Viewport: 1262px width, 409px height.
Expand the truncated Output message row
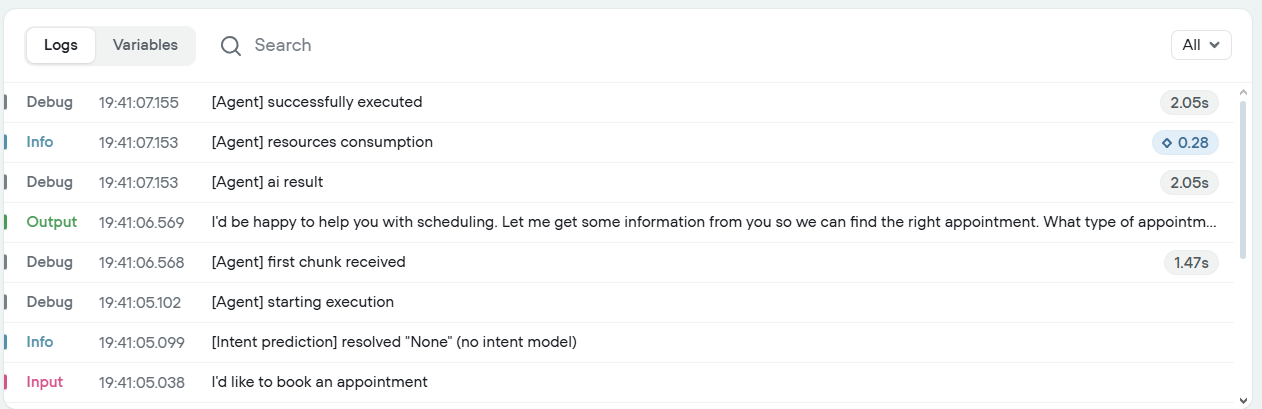click(714, 222)
